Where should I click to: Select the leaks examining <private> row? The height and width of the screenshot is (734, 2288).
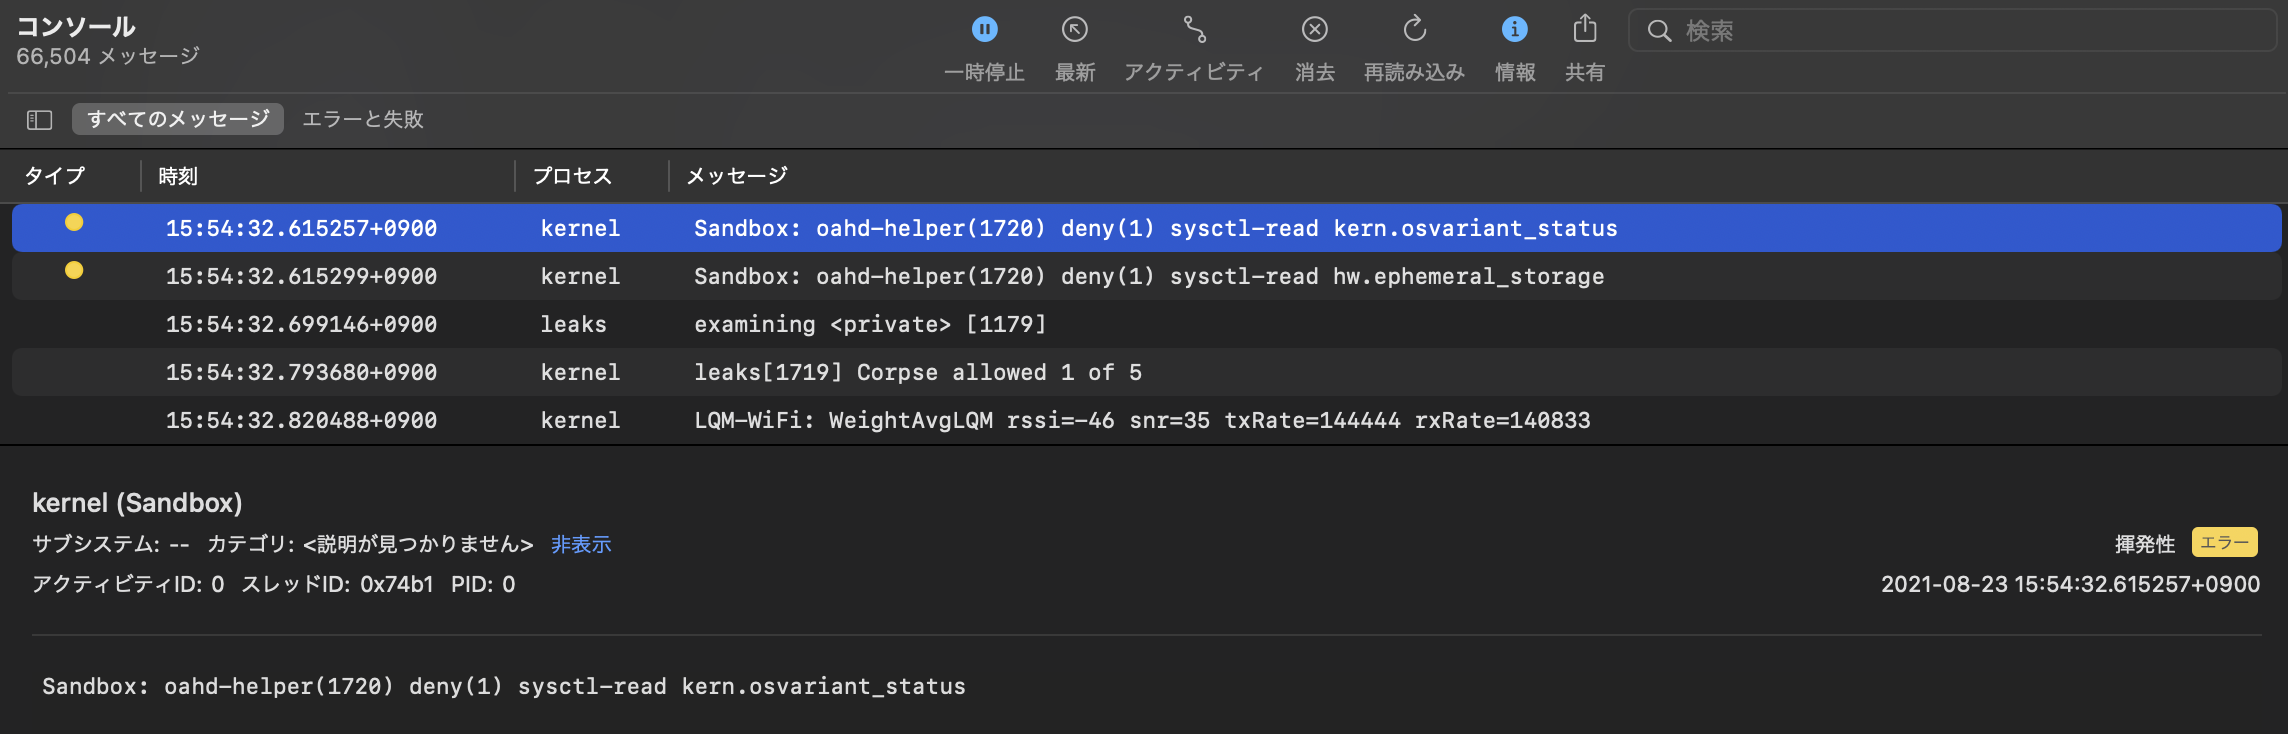870,324
